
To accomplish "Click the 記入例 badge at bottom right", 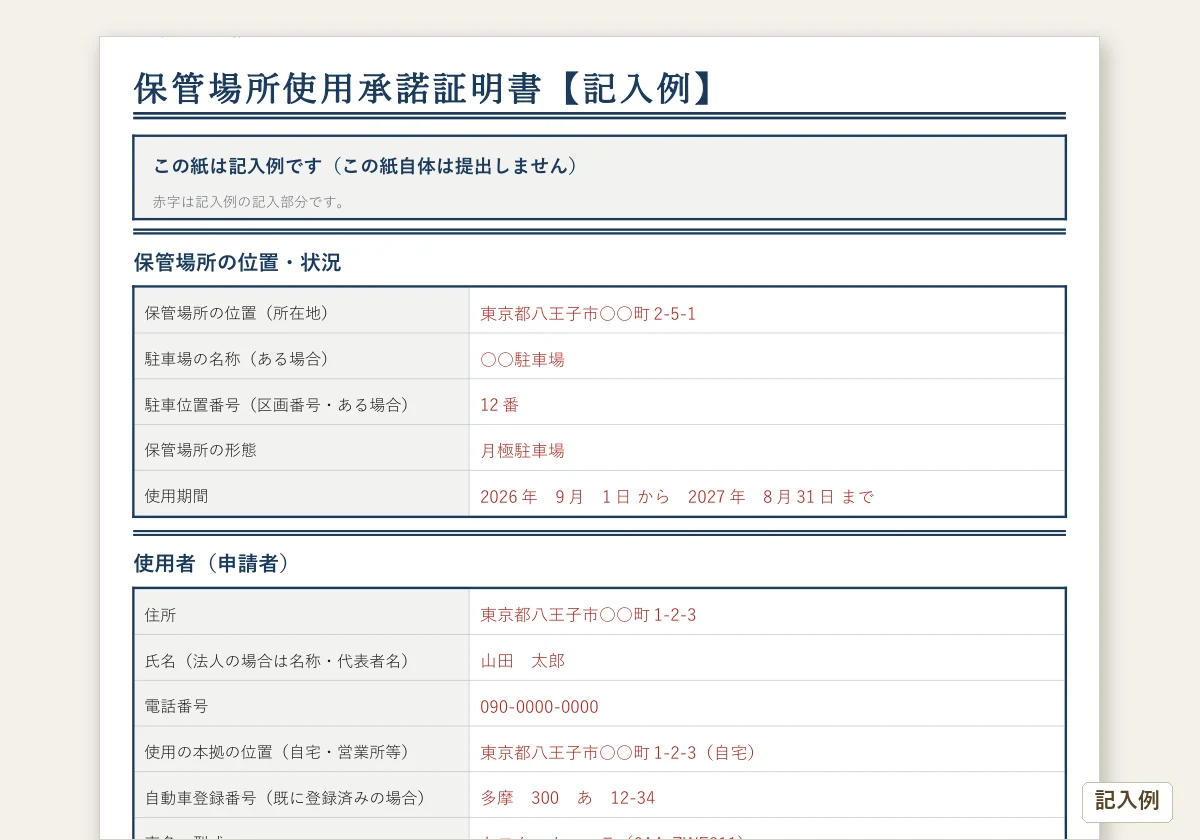I will 1127,801.
